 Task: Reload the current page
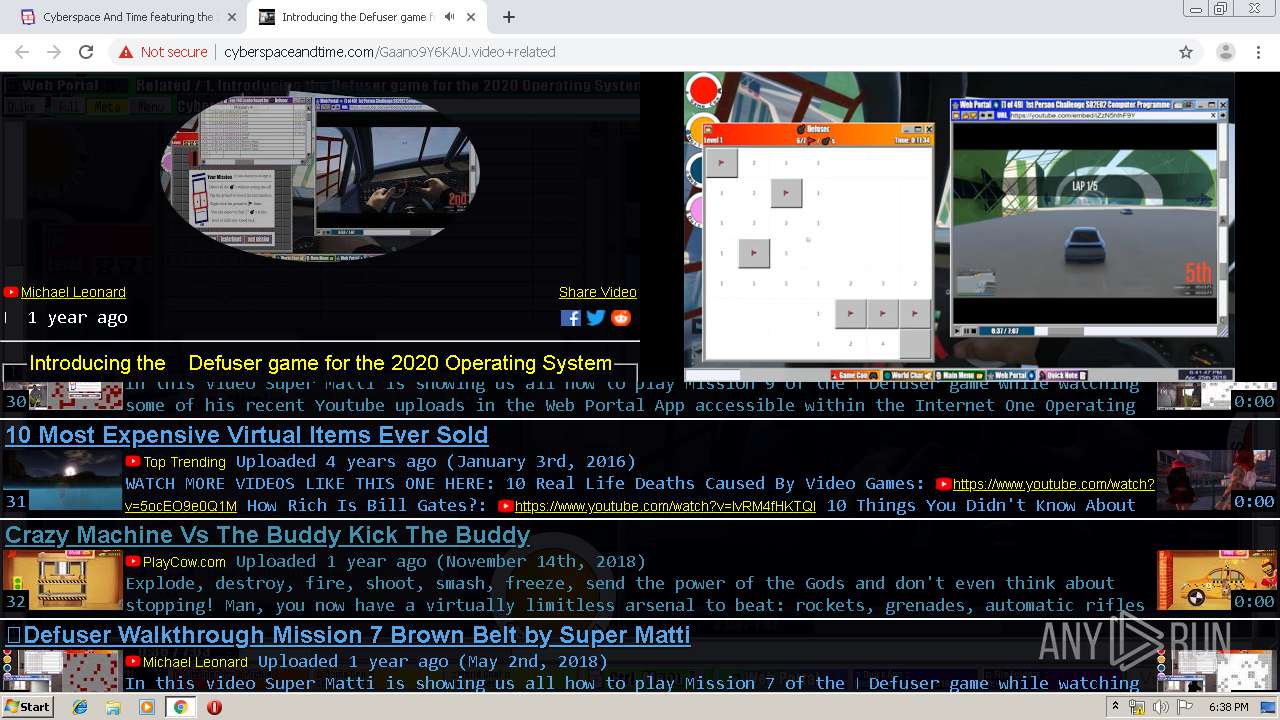[86, 52]
